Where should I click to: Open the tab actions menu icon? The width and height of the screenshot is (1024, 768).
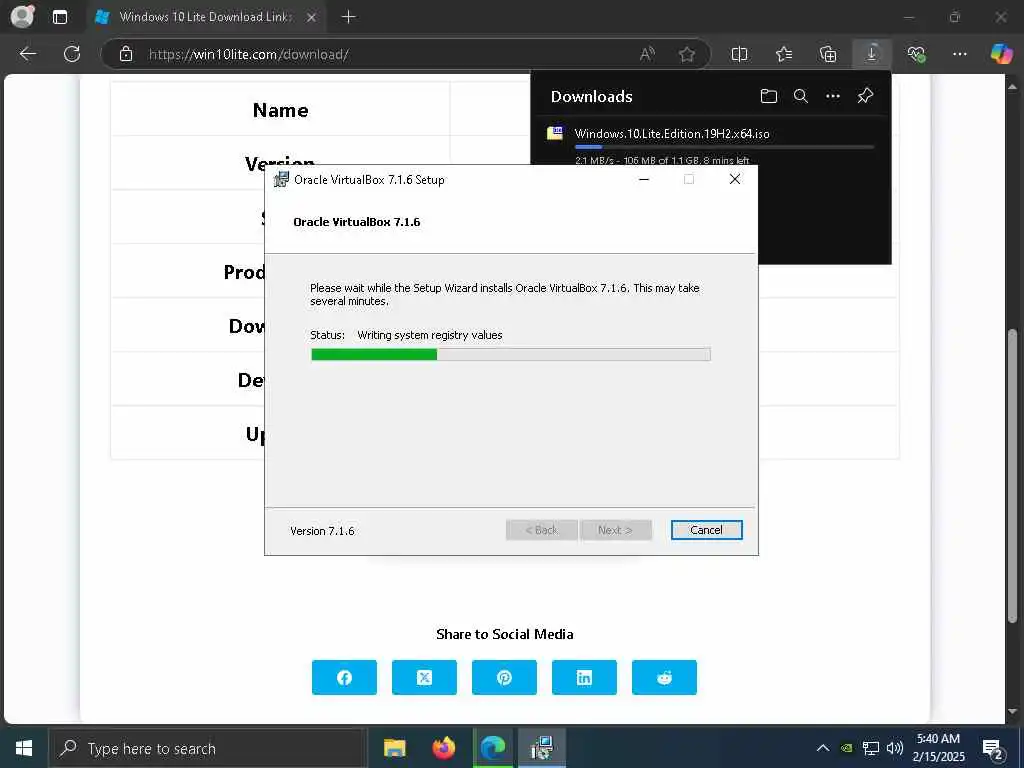(x=60, y=17)
